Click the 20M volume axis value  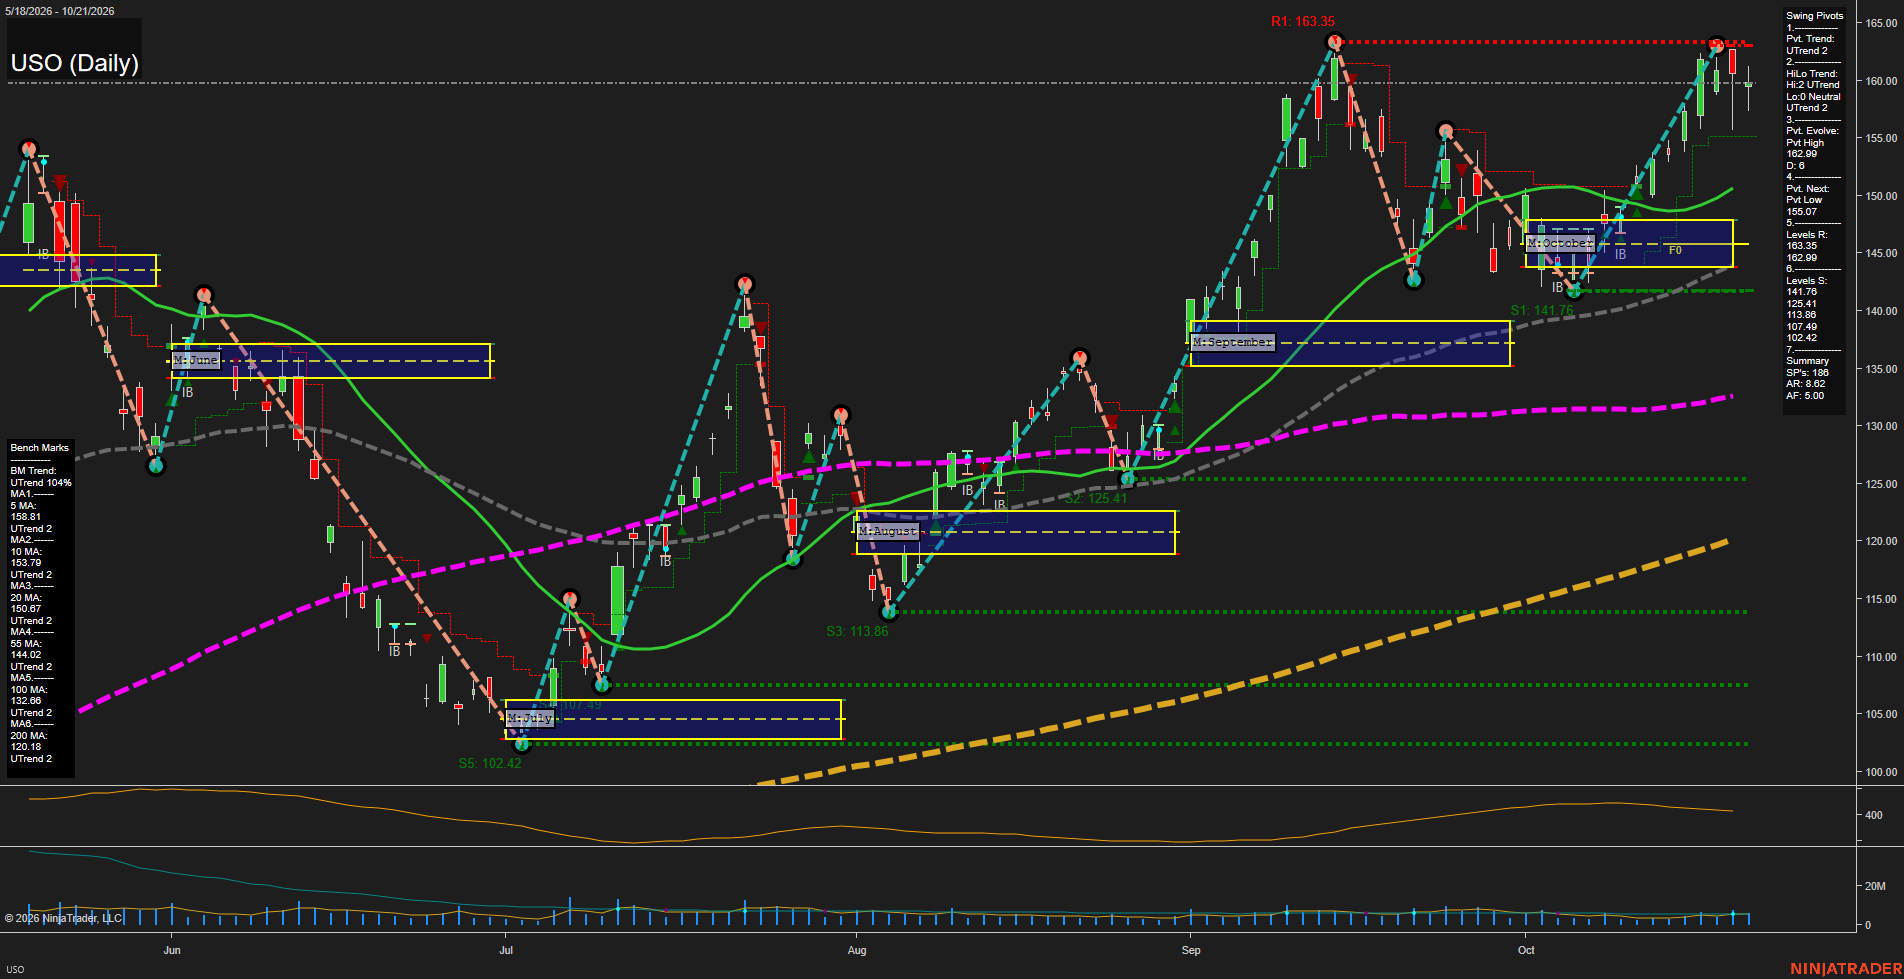pyautogui.click(x=1875, y=886)
